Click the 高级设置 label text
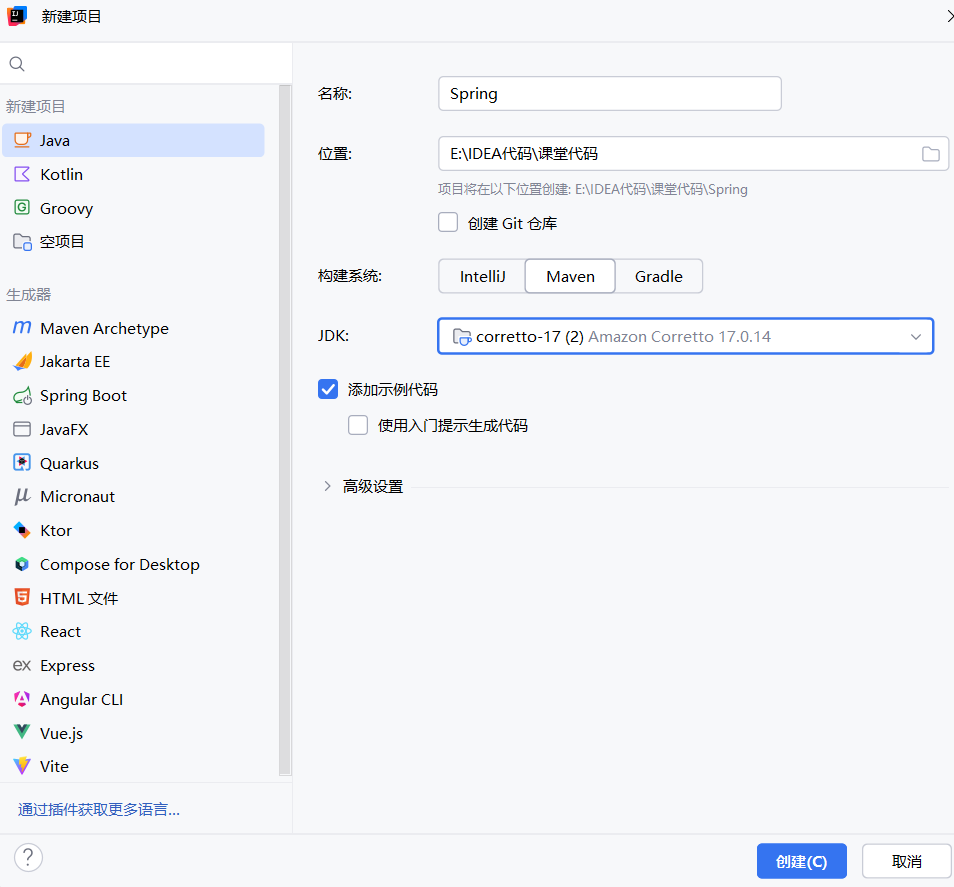 [x=373, y=487]
